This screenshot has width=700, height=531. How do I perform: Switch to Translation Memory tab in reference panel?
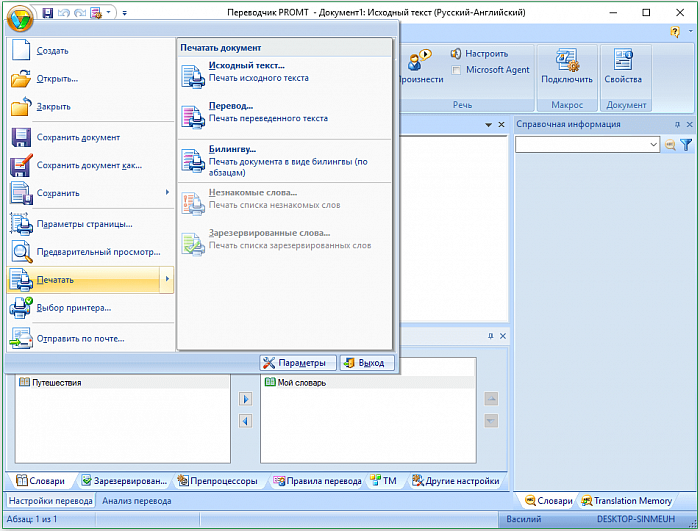point(626,501)
